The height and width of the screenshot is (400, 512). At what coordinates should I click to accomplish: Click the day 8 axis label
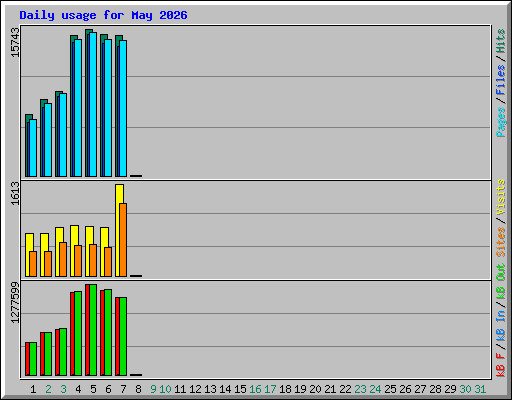tap(138, 389)
